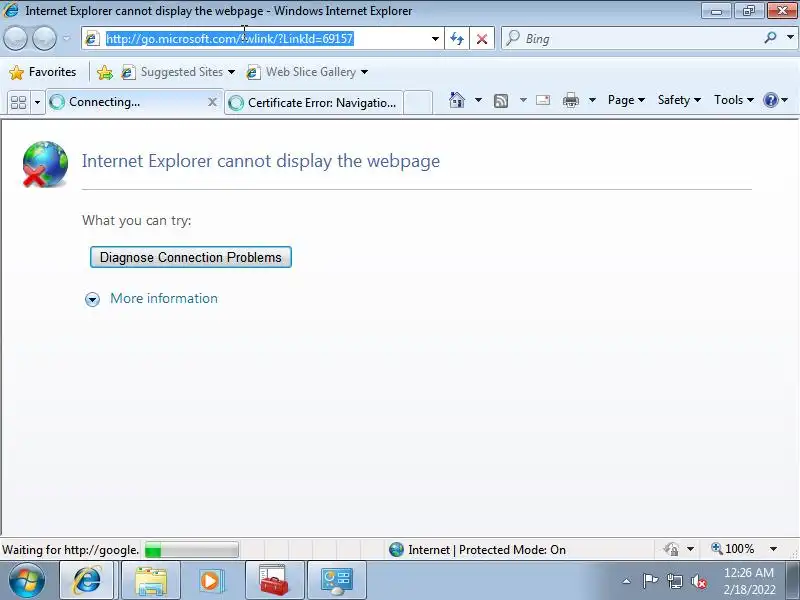Expand the Home button dropdown arrow
Viewport: 800px width, 600px height.
[478, 100]
